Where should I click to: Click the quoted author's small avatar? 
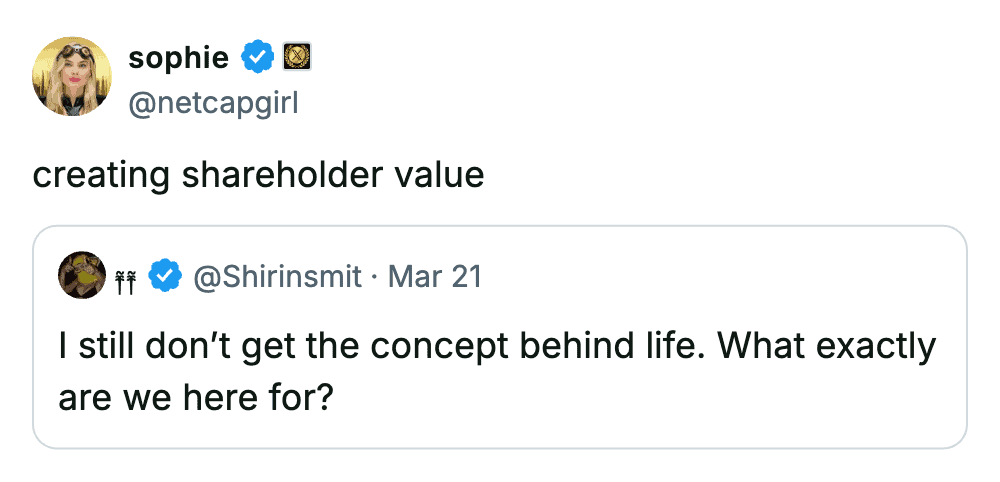82,275
